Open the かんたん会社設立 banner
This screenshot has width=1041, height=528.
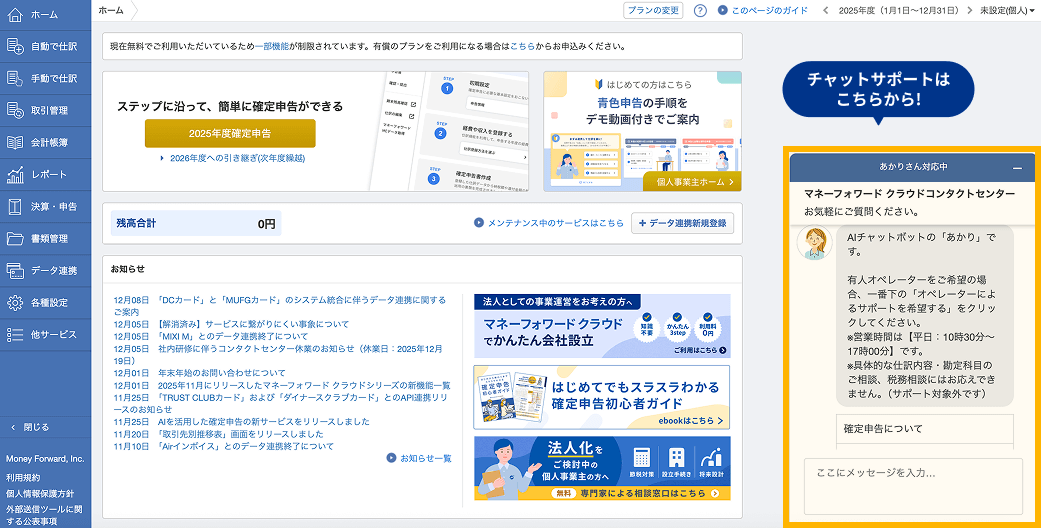(602, 326)
